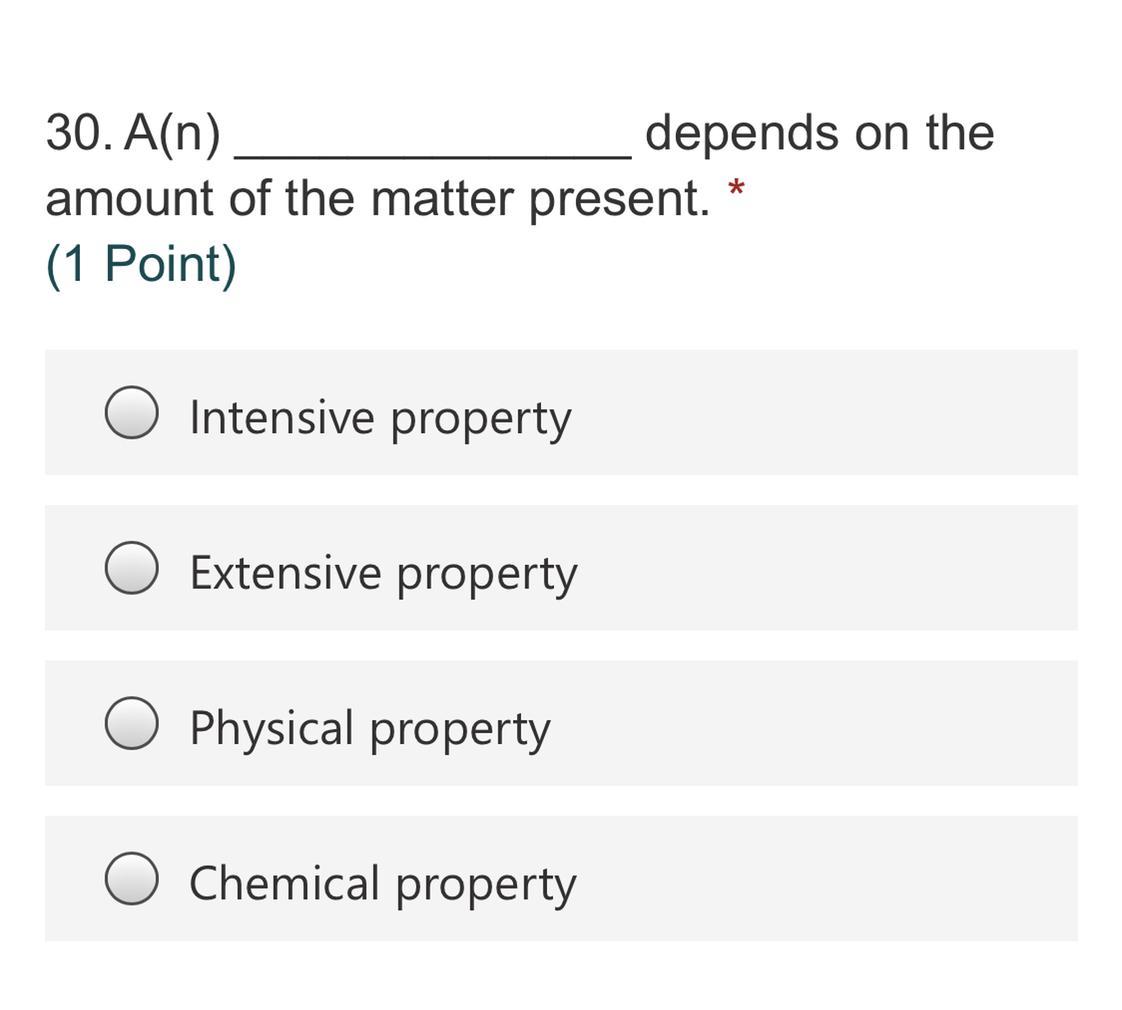Click the 'depends on the' question text
This screenshot has width=1122, height=1010.
[x=820, y=134]
